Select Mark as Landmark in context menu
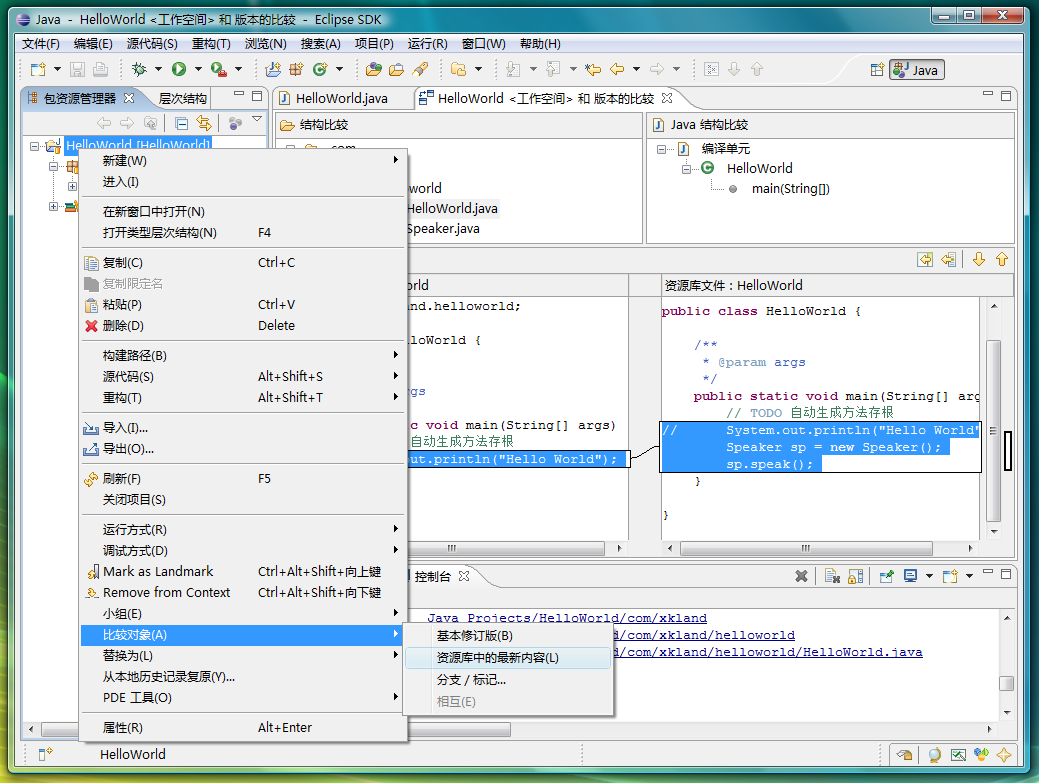1039x783 pixels. (x=243, y=572)
